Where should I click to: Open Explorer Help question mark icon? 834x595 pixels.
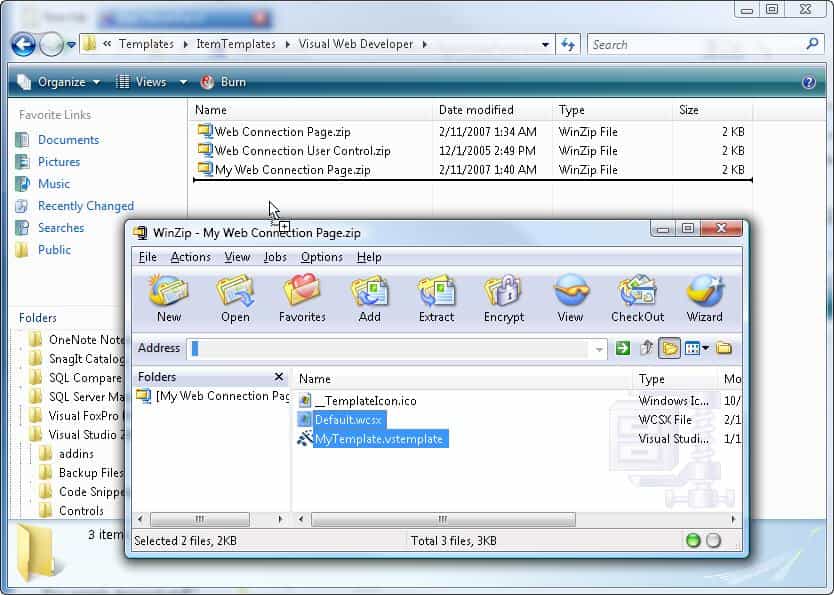pos(808,82)
